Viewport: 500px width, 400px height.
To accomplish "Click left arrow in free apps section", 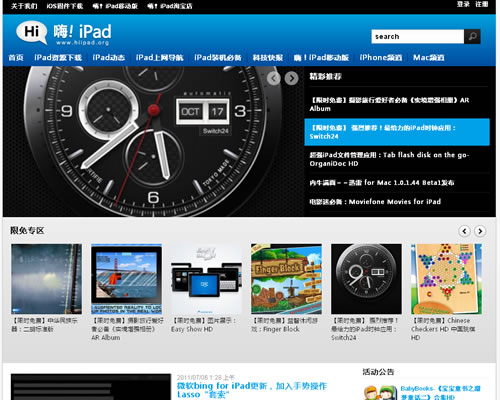I will 464,231.
